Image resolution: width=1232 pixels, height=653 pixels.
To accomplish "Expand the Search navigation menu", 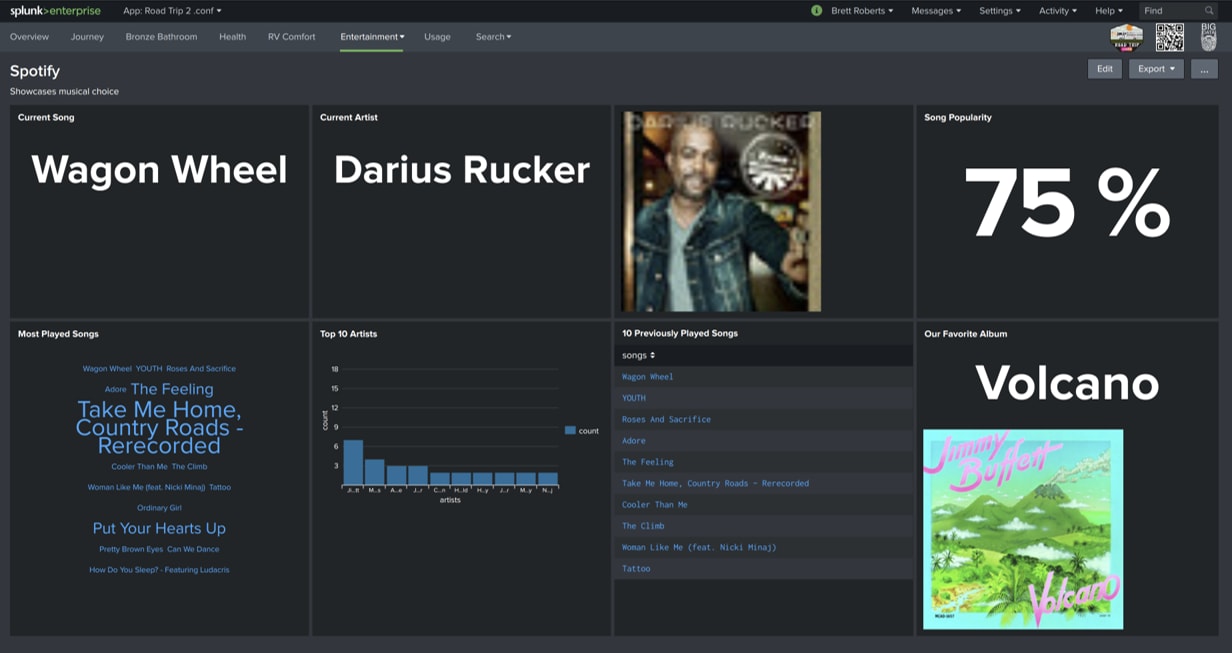I will coord(493,37).
